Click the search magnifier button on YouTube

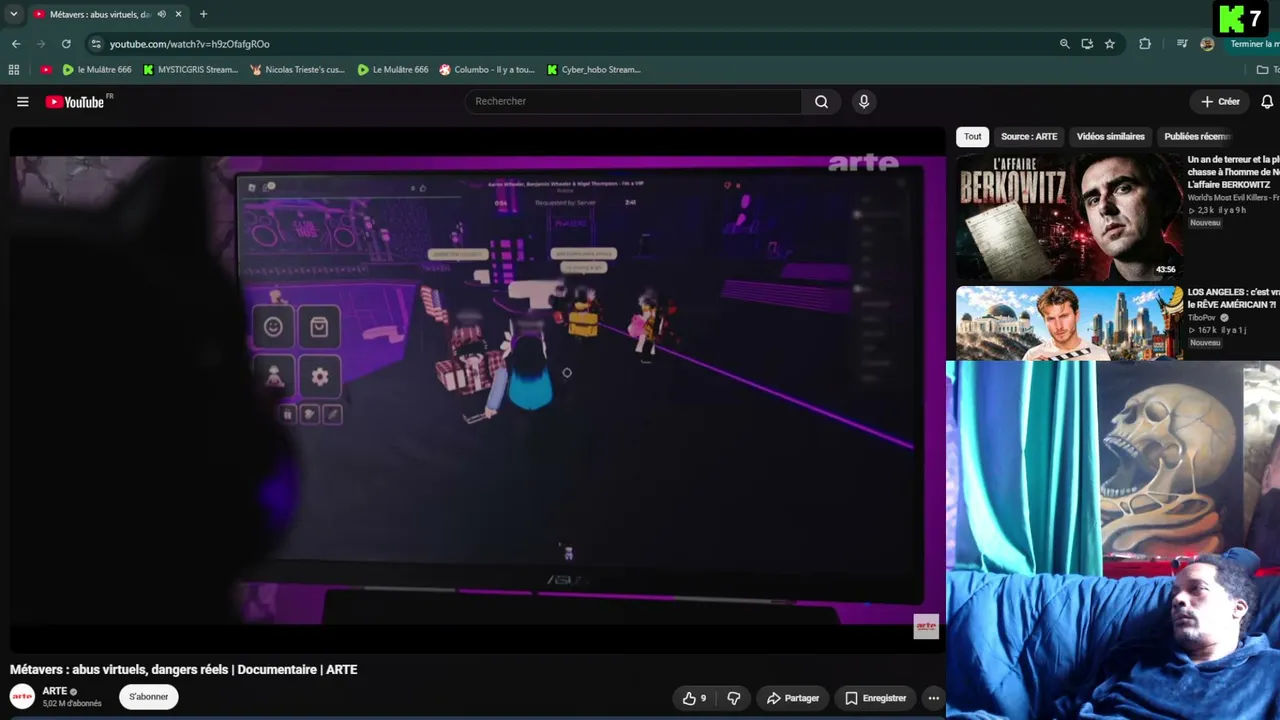(x=821, y=101)
